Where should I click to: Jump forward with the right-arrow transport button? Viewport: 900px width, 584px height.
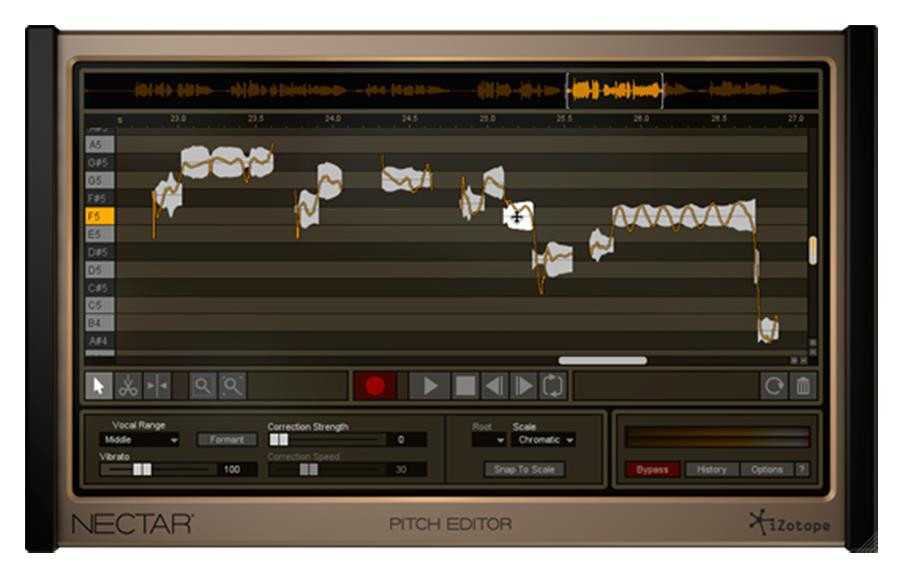[523, 386]
